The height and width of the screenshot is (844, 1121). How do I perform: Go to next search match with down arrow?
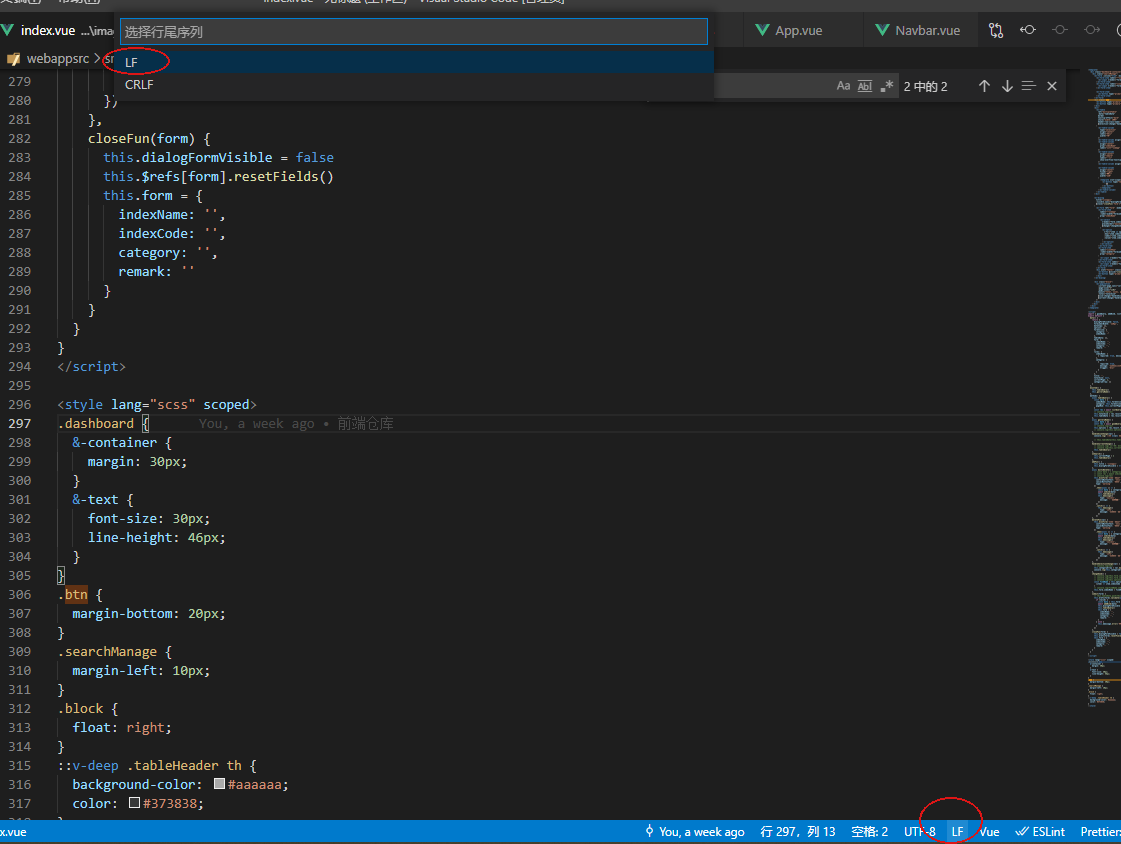point(1007,86)
